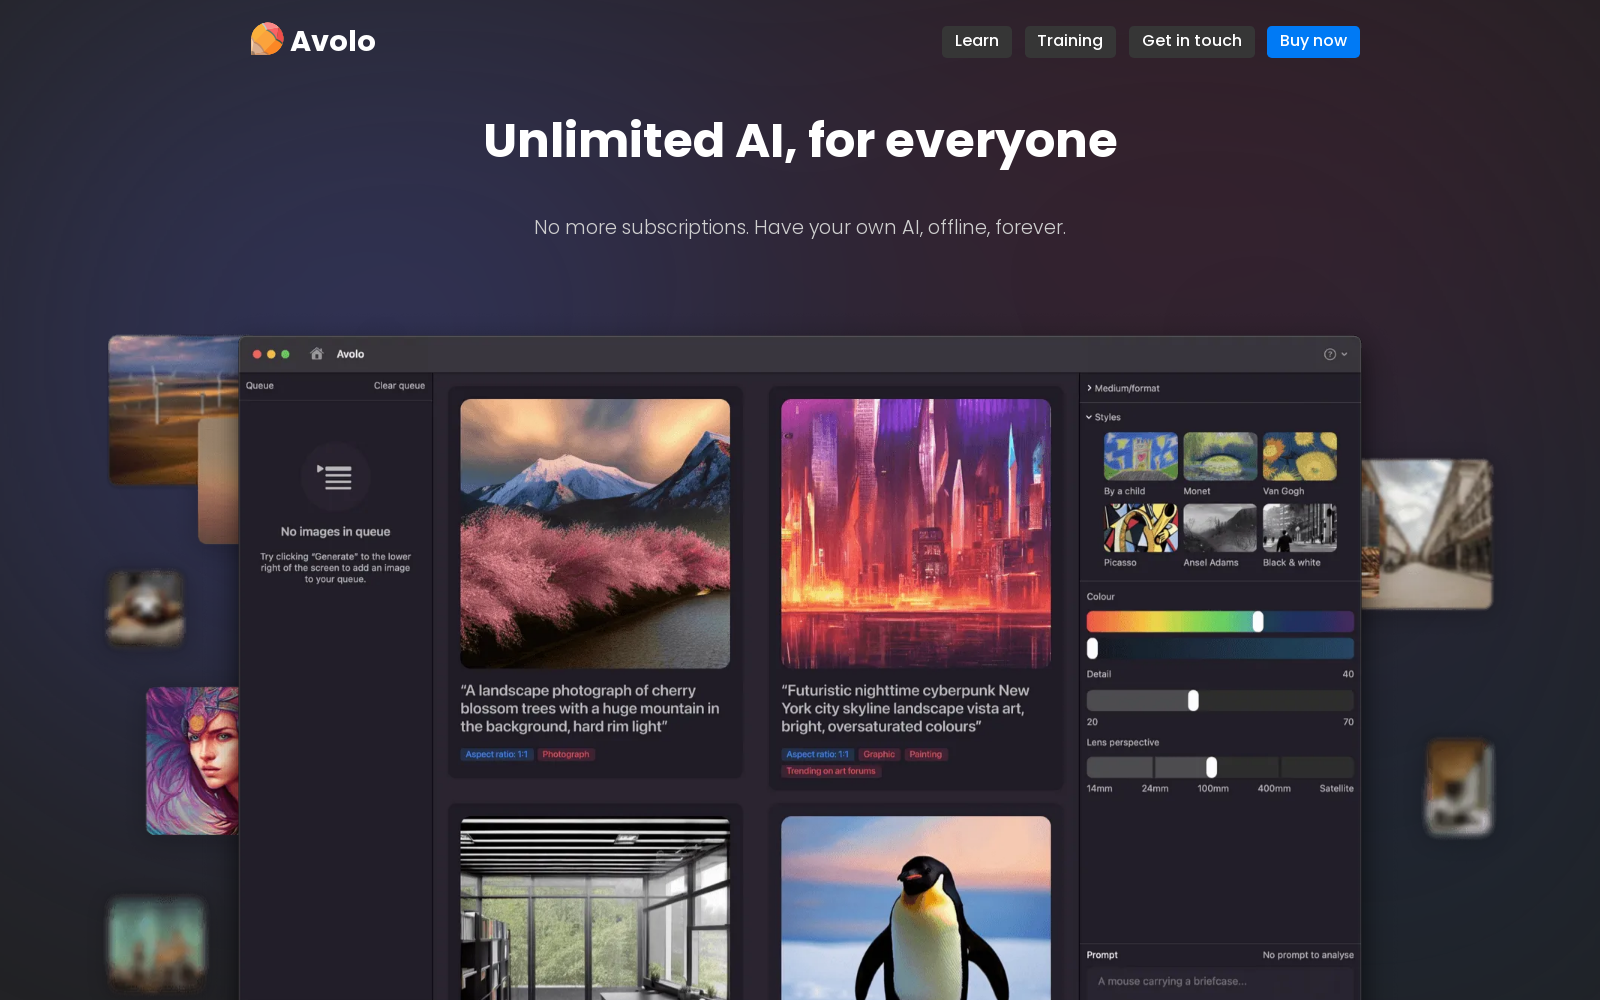Click Aspect ratio 1:1 tag on cyberpunk card

(818, 755)
